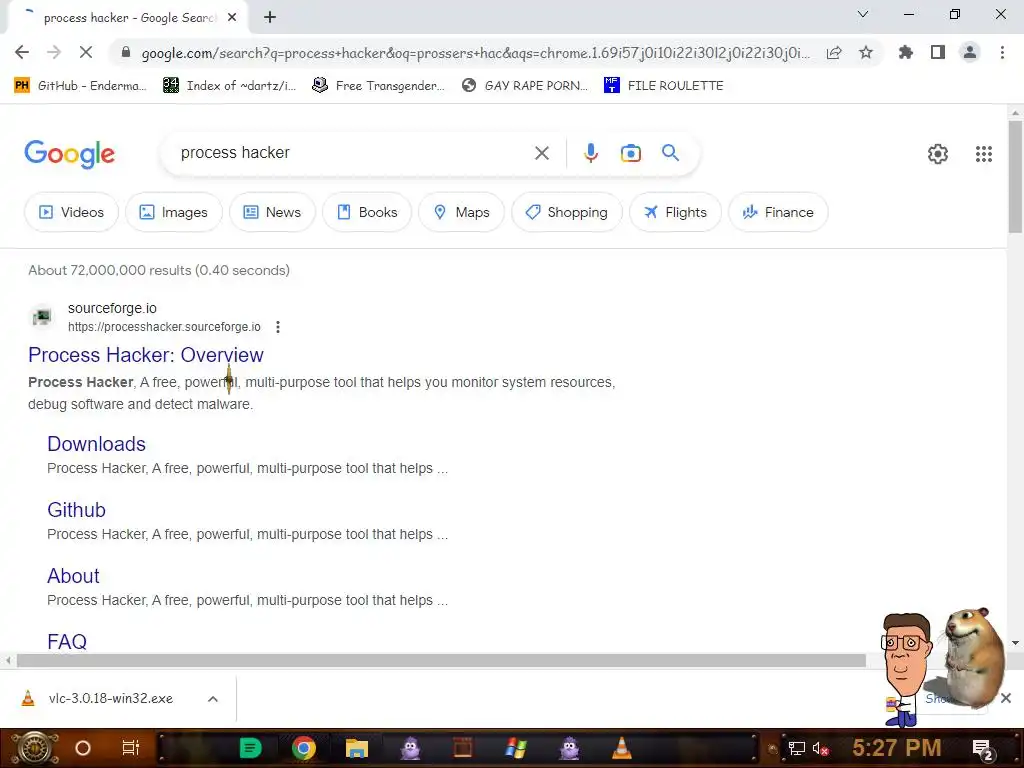Open the Start menu orb
Screen dimensions: 1024x768
[x=33, y=748]
